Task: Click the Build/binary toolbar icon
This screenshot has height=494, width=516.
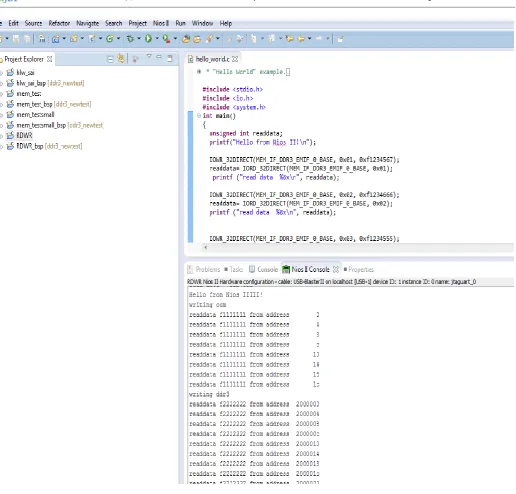Action: point(42,39)
